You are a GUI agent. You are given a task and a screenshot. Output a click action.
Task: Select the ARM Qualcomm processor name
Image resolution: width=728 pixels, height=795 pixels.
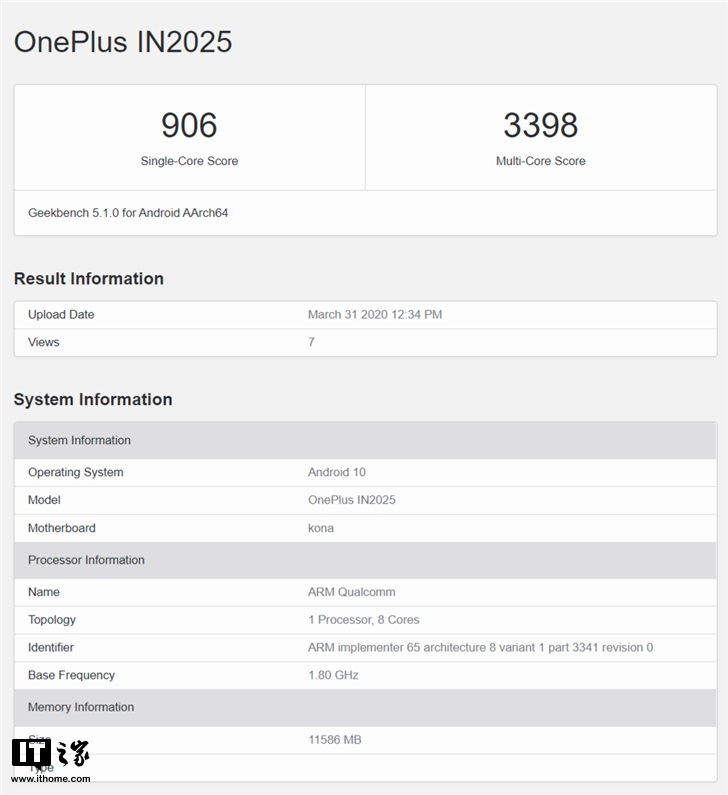click(352, 592)
